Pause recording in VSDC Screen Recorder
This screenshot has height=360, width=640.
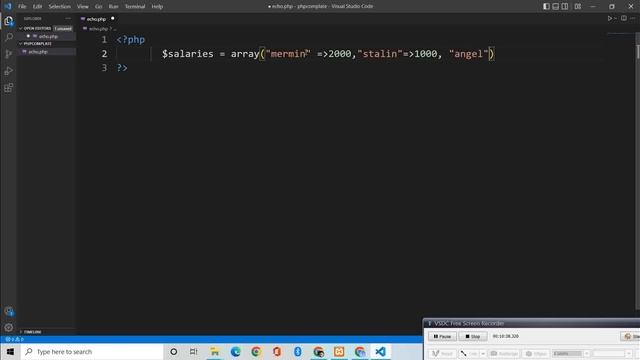point(442,336)
